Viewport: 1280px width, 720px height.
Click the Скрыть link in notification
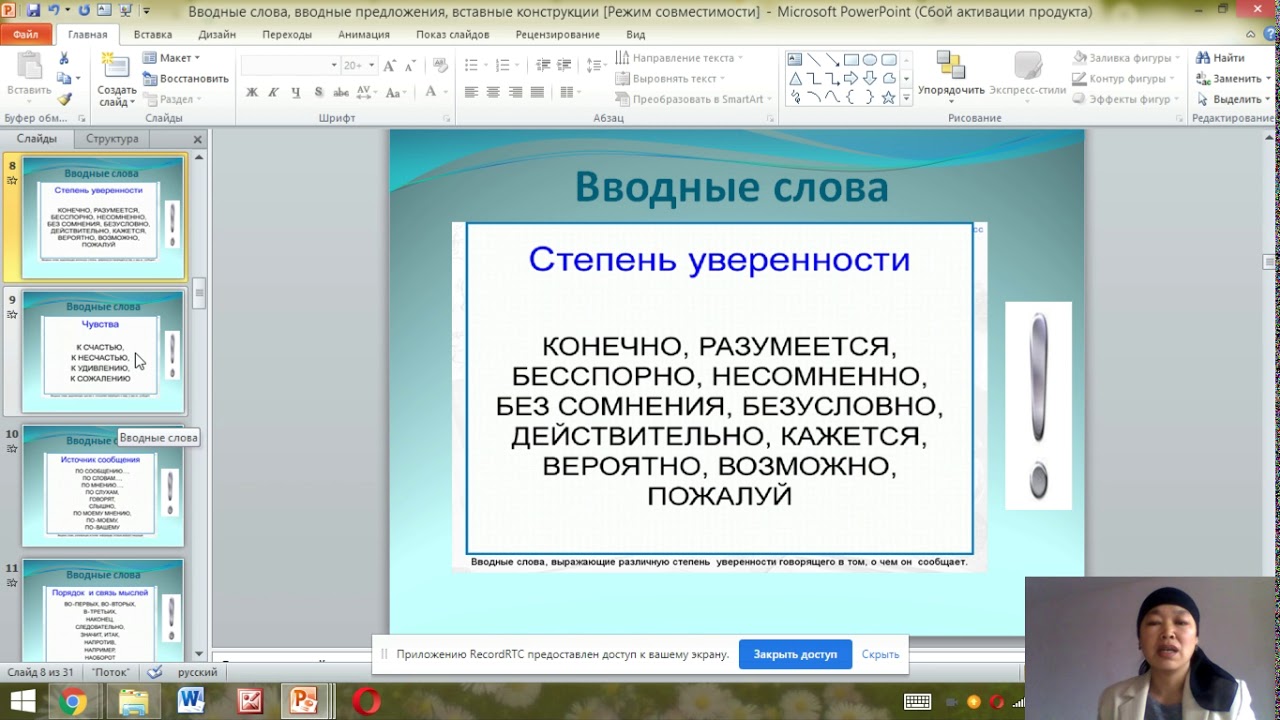coord(880,654)
